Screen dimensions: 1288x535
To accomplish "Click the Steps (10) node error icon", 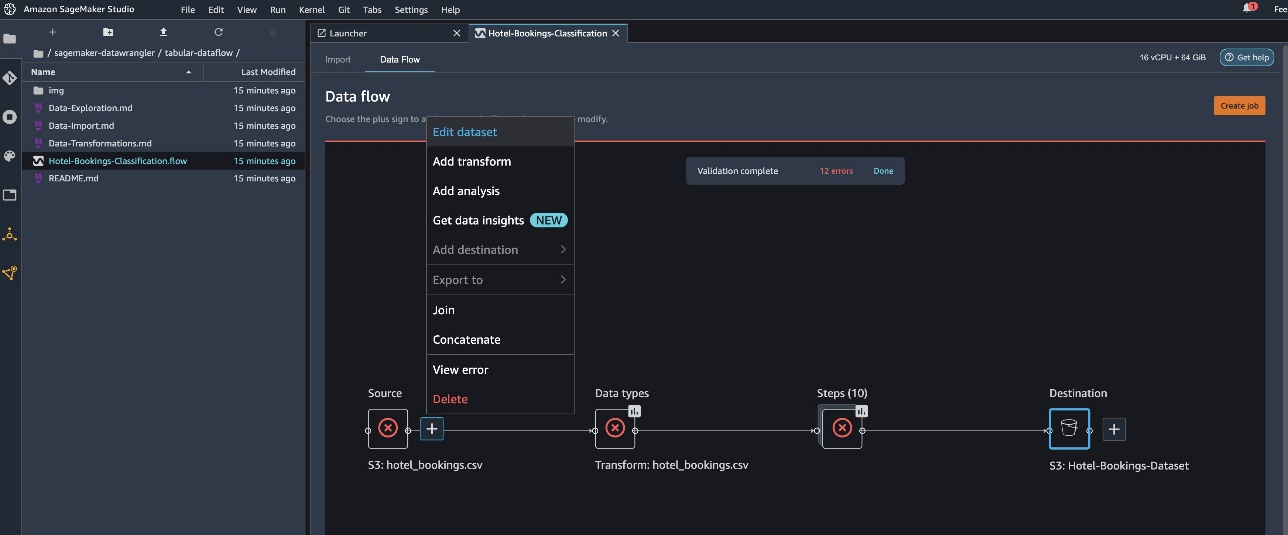I will (x=842, y=428).
